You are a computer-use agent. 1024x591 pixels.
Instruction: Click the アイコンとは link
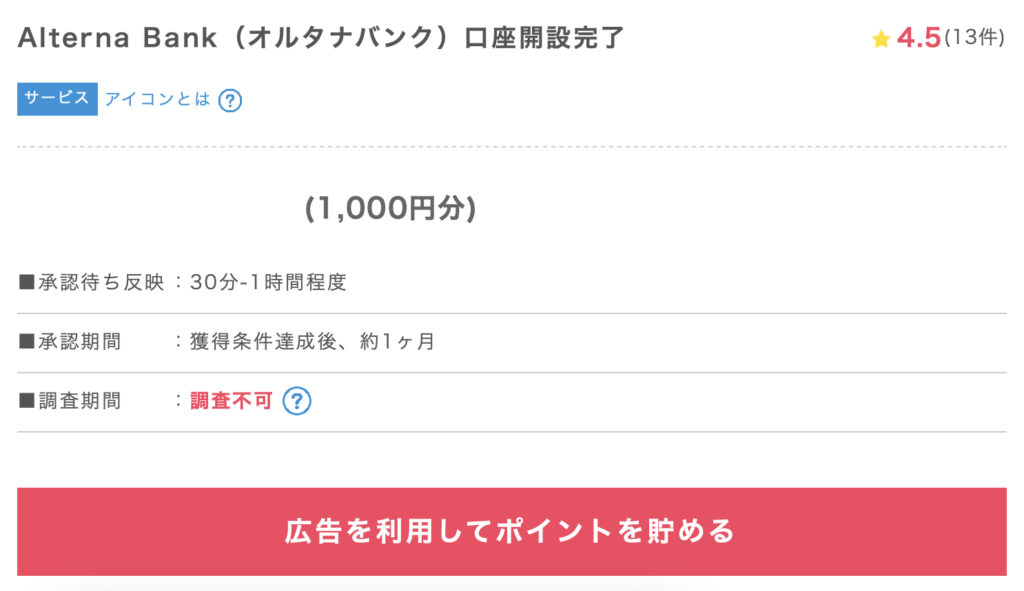[157, 99]
